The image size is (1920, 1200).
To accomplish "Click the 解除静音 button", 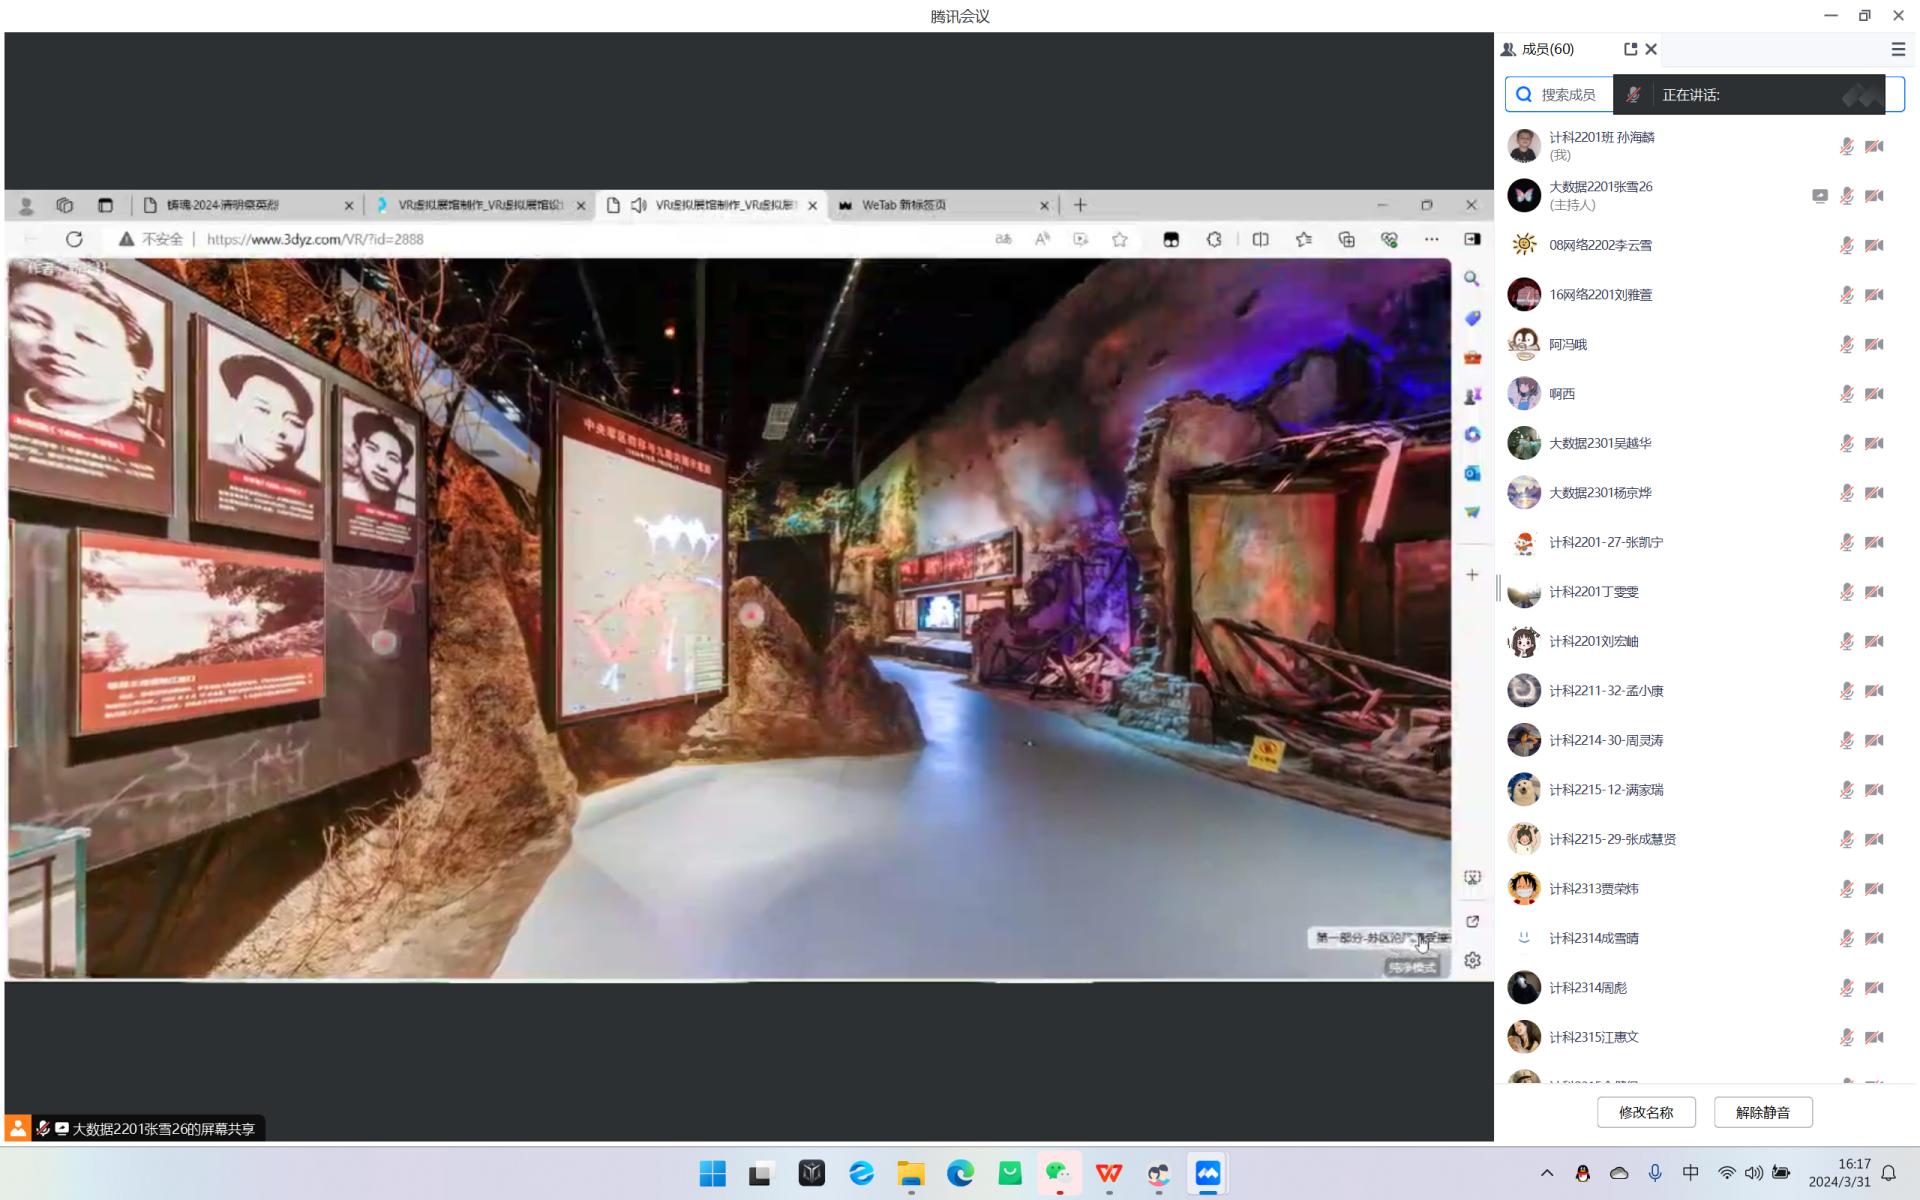I will point(1762,1112).
